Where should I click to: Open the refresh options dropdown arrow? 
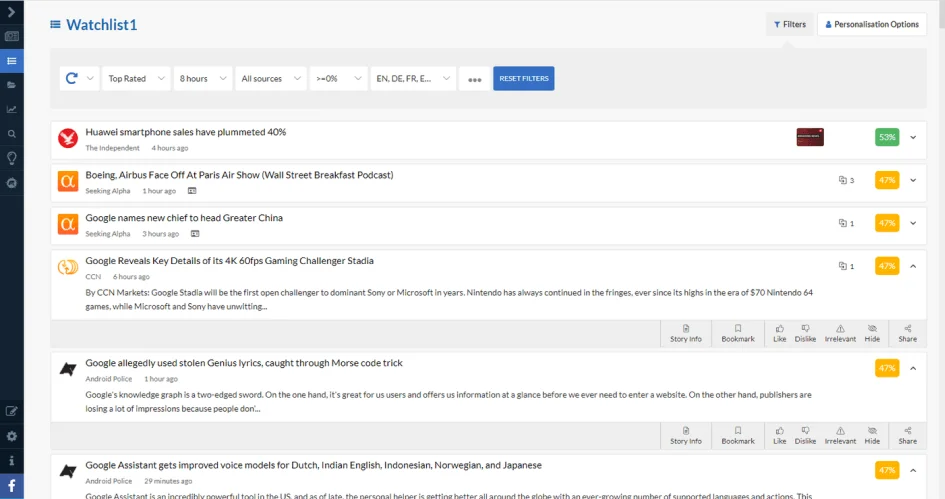(90, 78)
